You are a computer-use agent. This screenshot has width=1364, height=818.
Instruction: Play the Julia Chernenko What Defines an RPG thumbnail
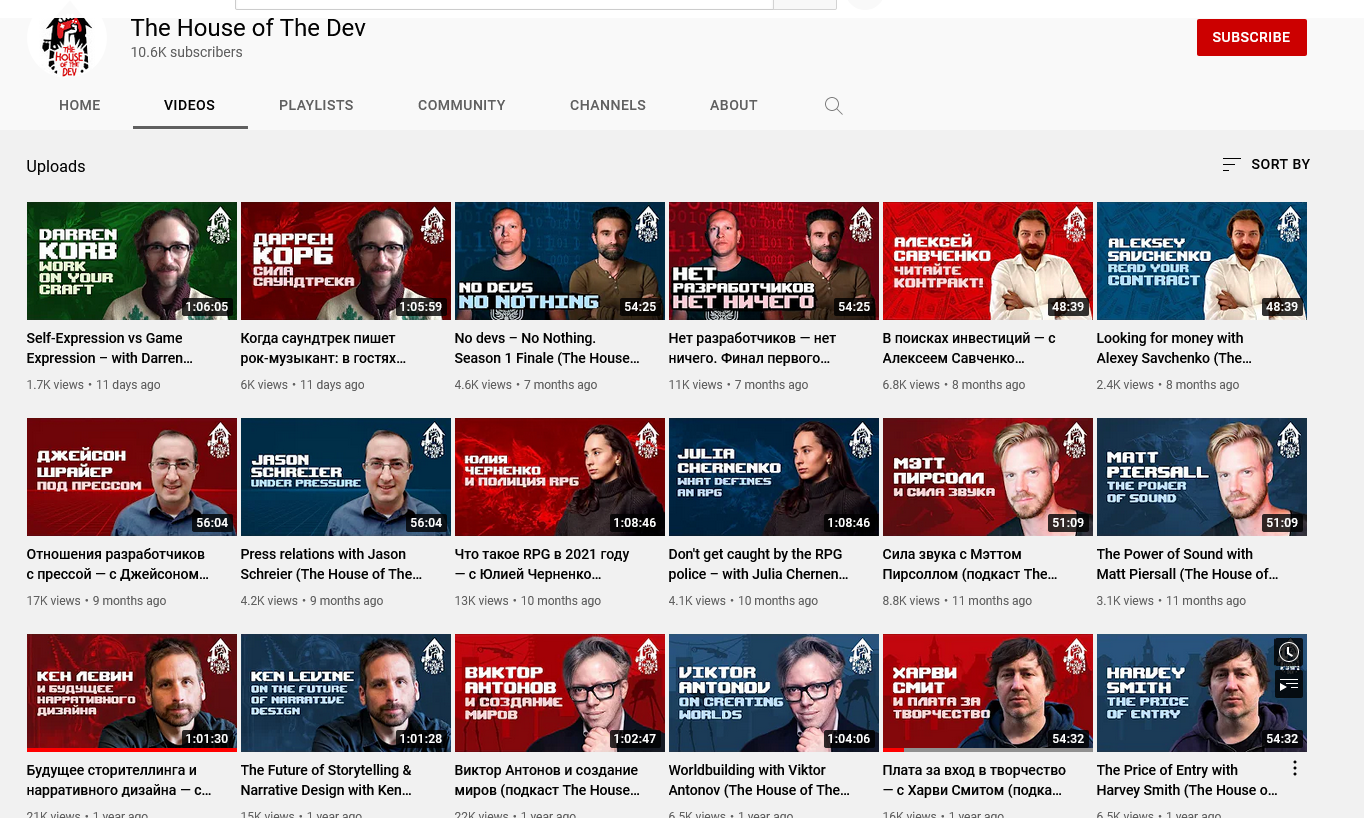[x=774, y=477]
